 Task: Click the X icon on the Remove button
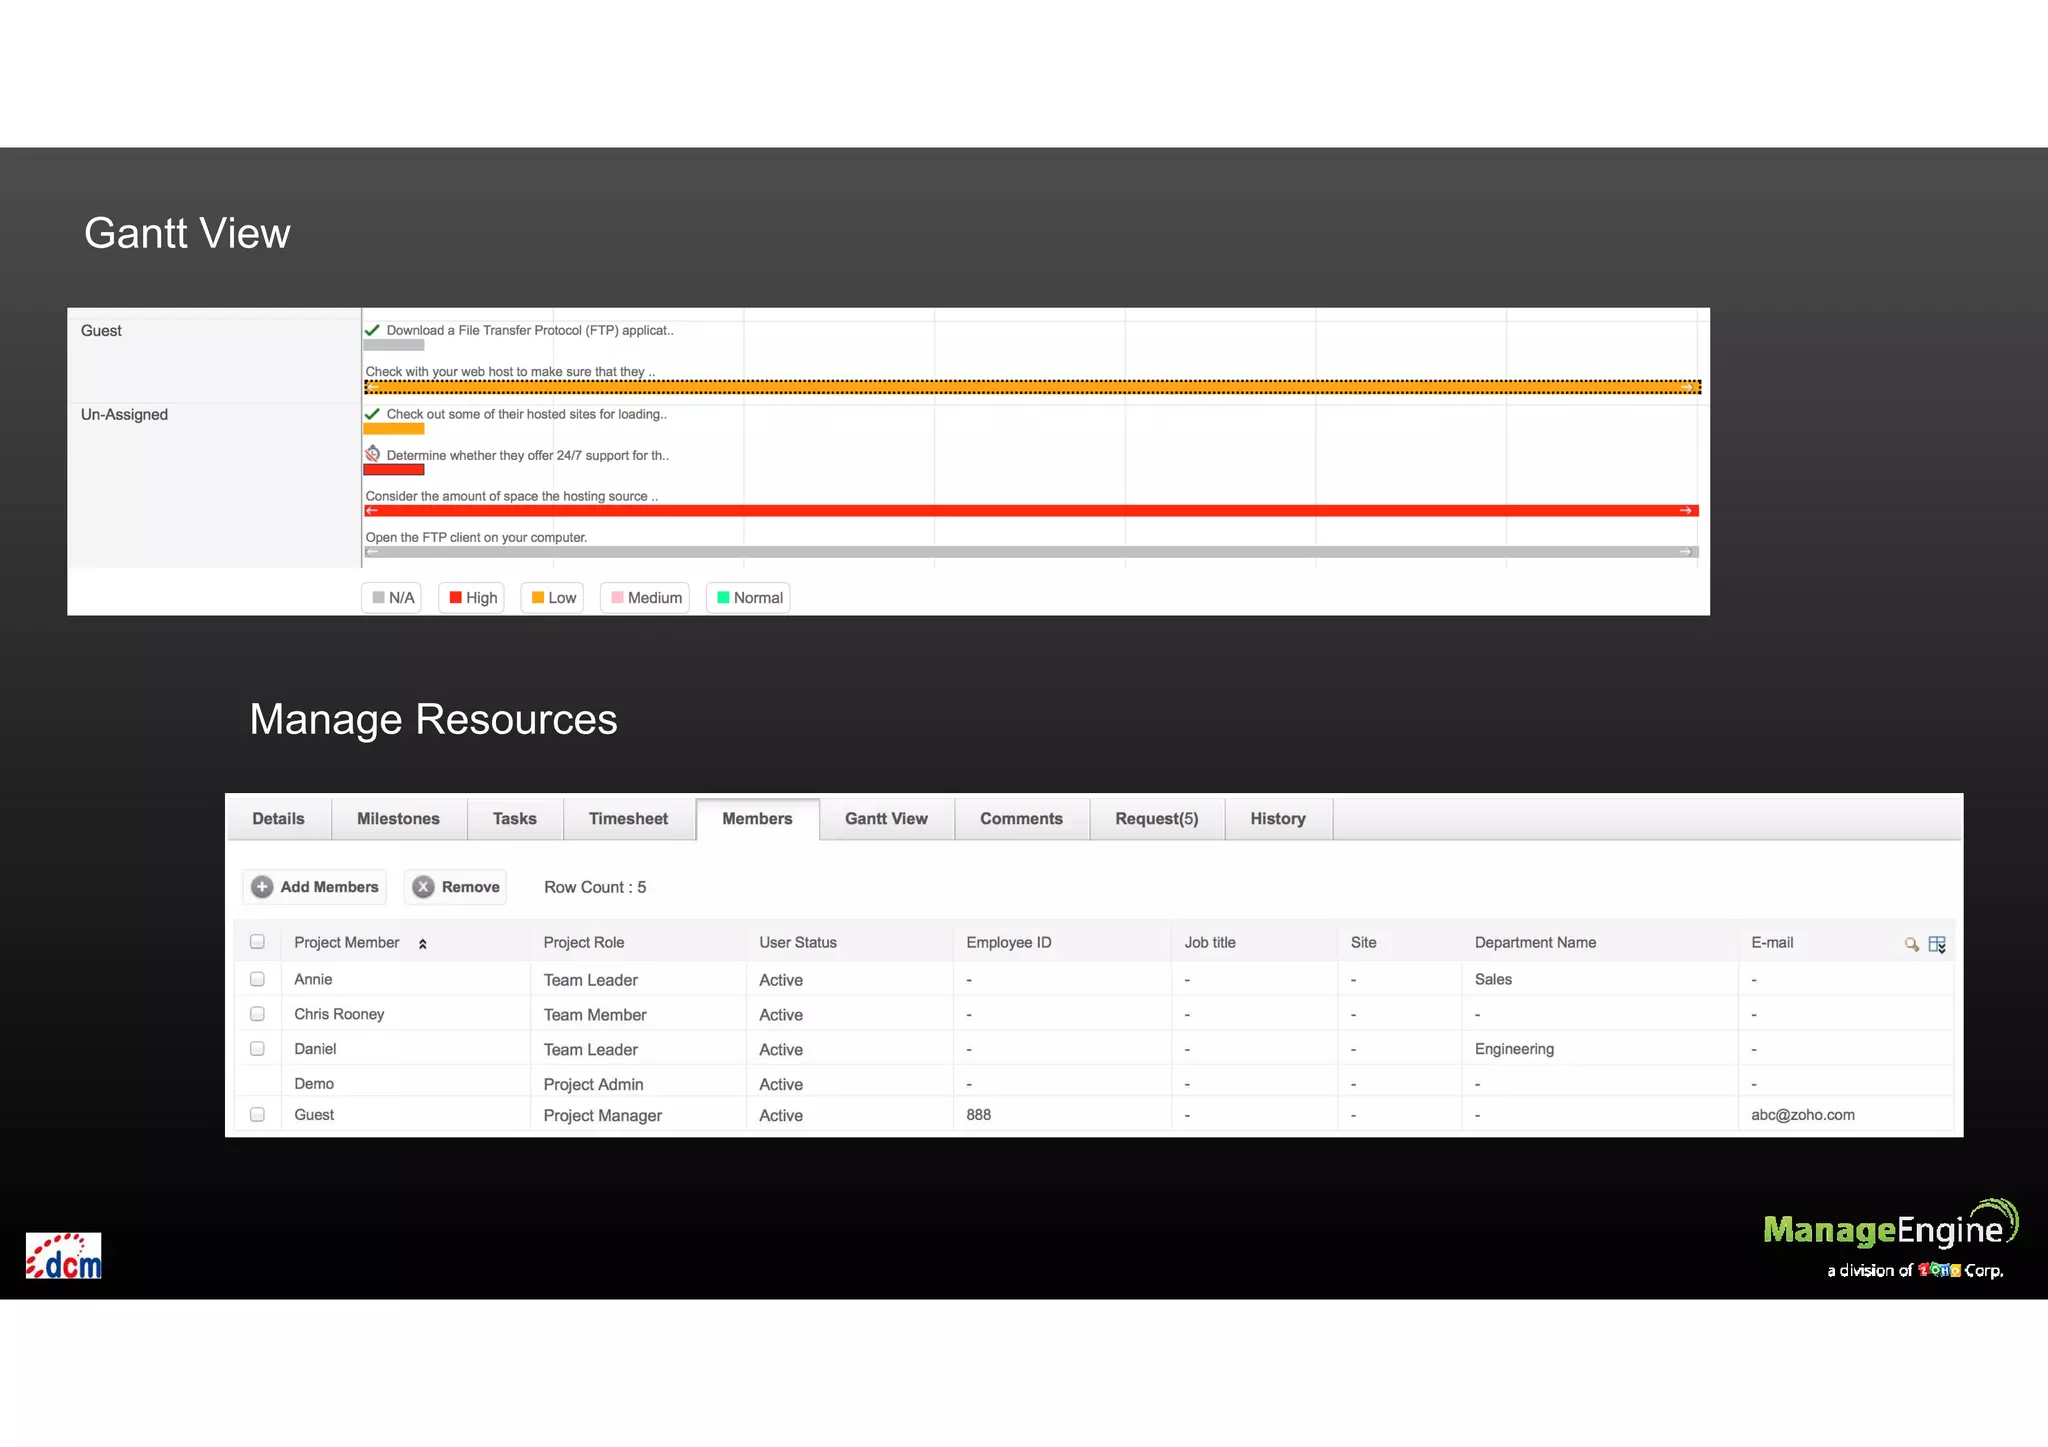click(x=424, y=887)
